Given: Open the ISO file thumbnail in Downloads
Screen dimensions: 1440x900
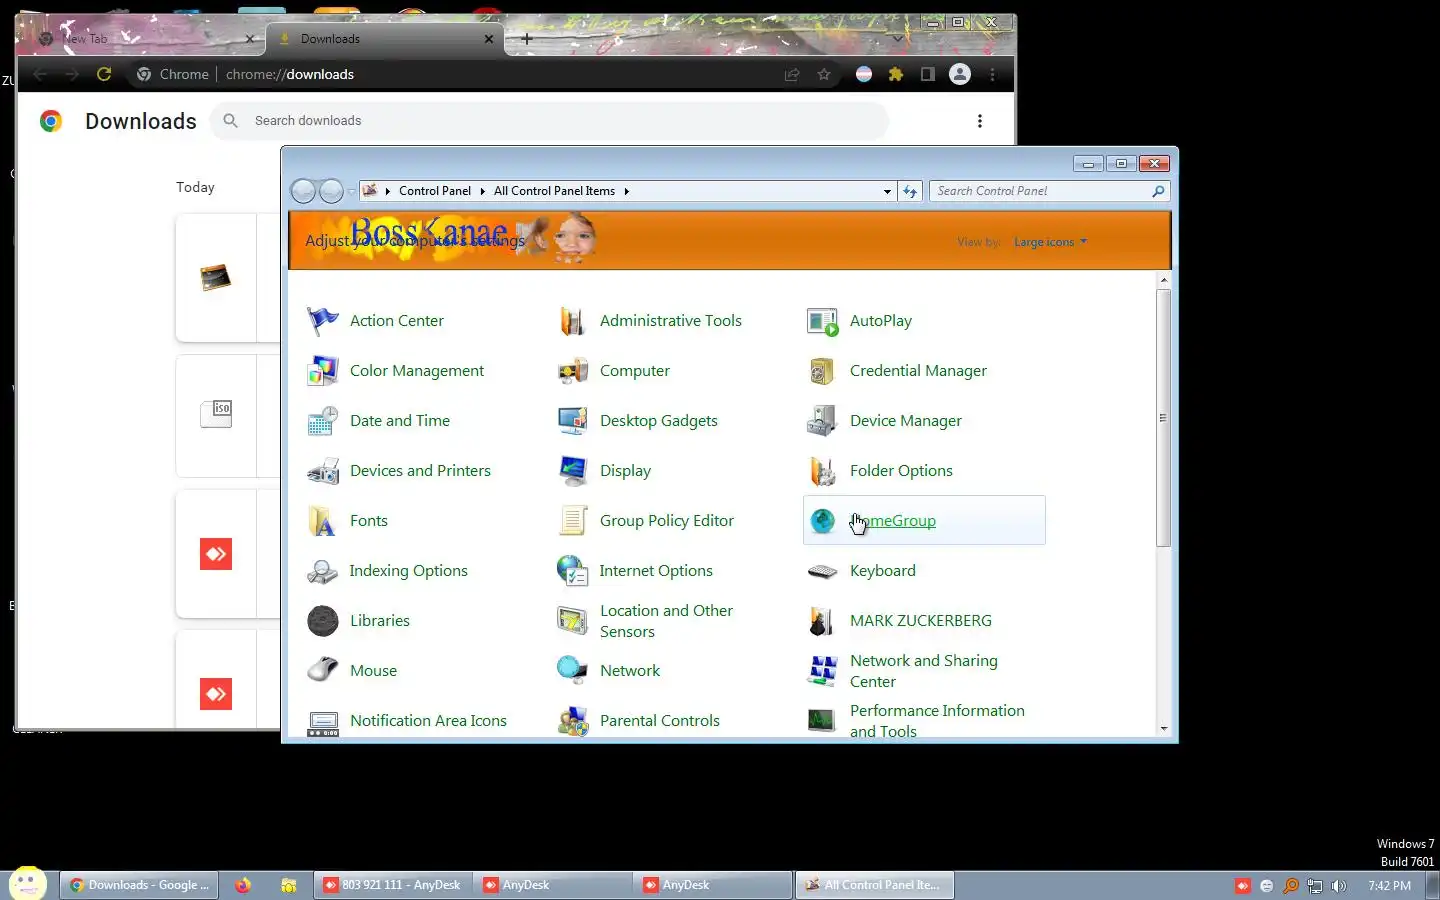Looking at the screenshot, I should click(216, 413).
